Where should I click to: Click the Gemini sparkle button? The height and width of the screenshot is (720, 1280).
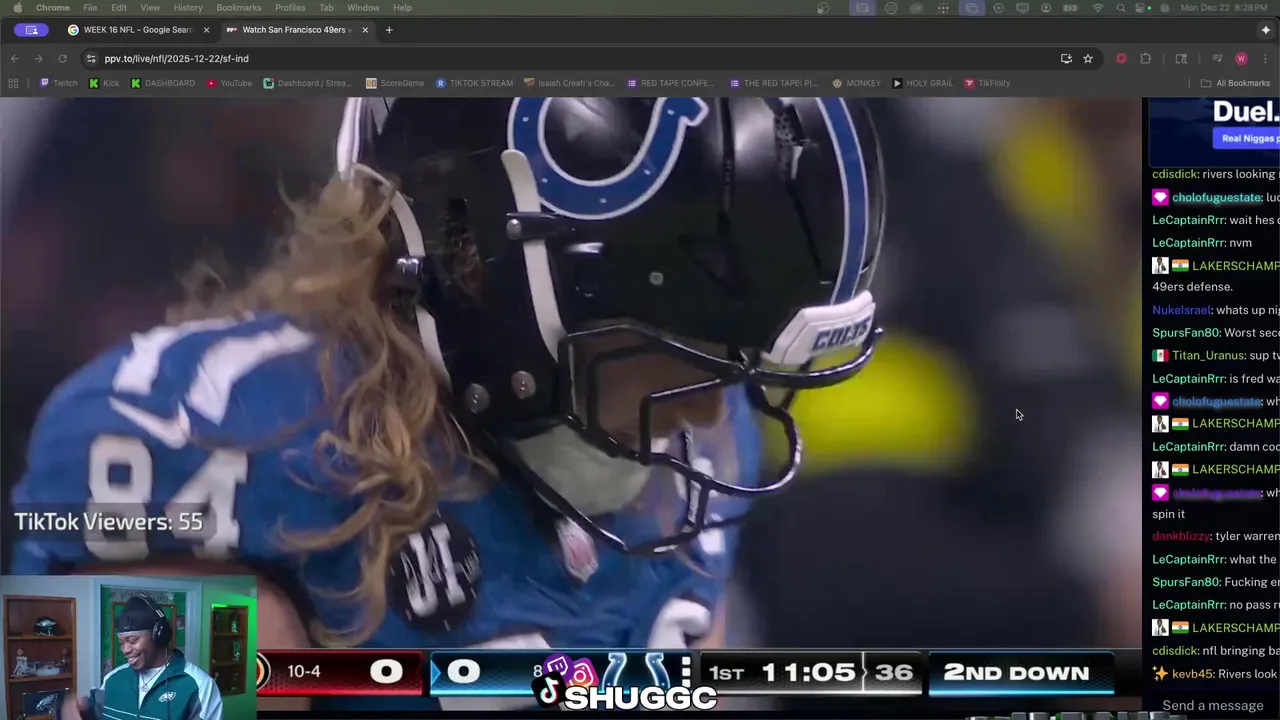(1265, 30)
